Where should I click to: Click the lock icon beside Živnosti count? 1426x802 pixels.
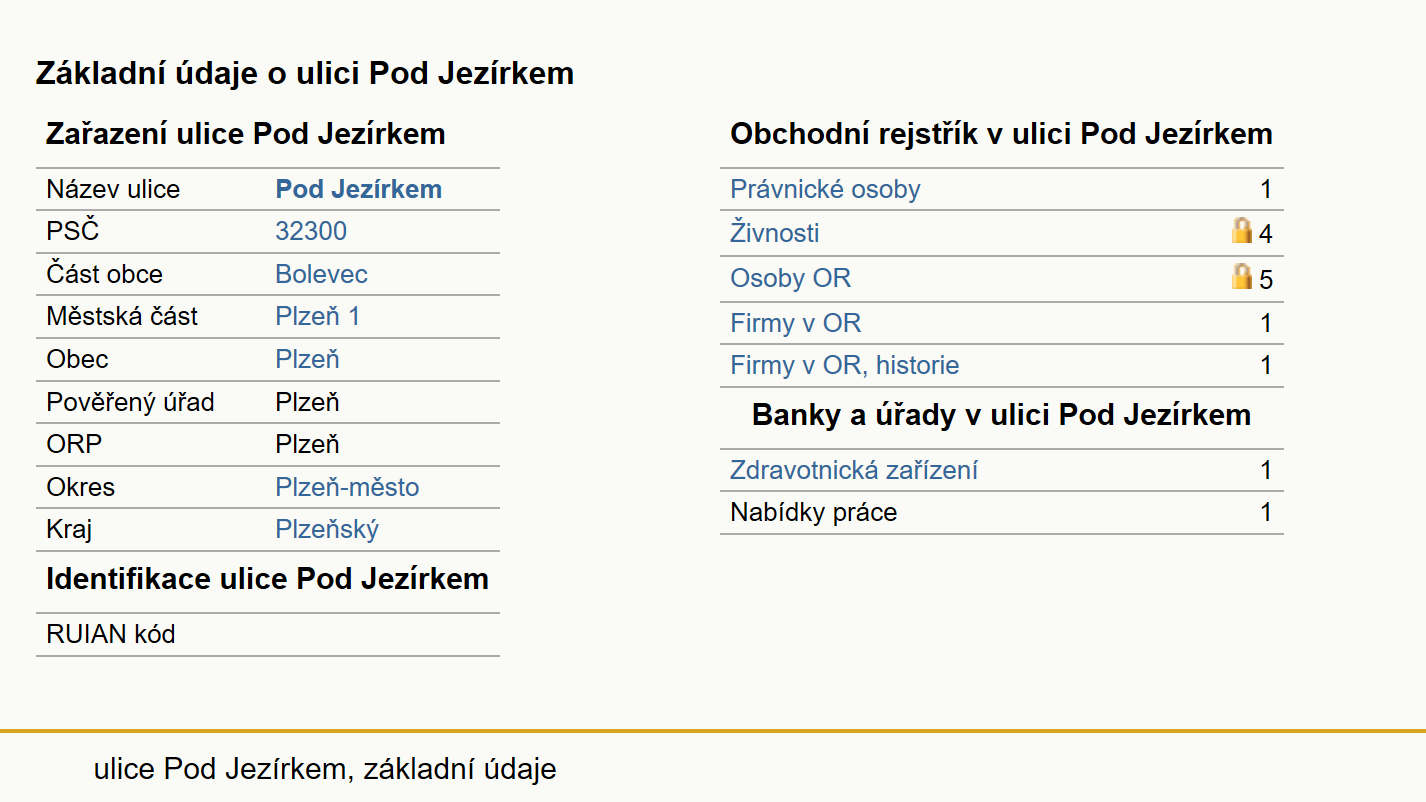[1241, 232]
